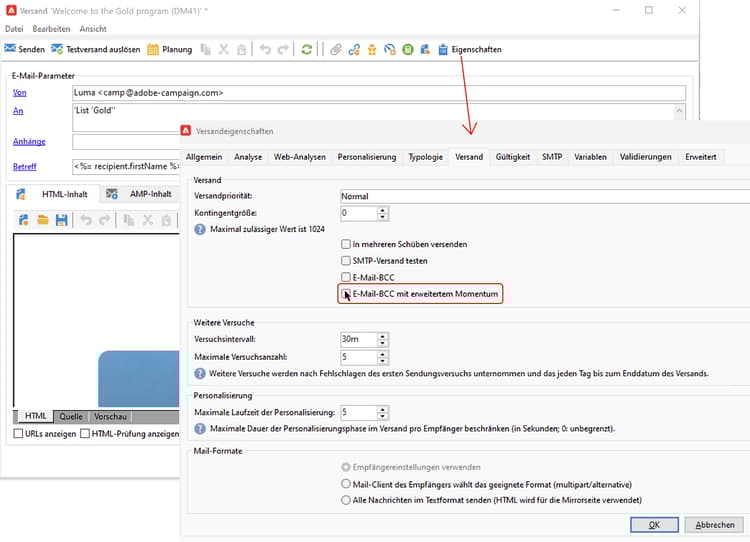Click the blue document icon before Eigenschaften
750x542 pixels.
425,49
